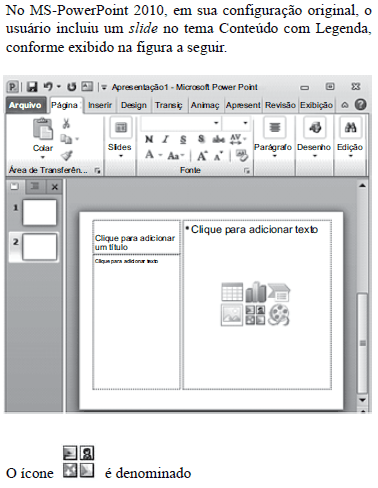Click the Parágrafo group button
This screenshot has height=488, width=378.
(273, 138)
